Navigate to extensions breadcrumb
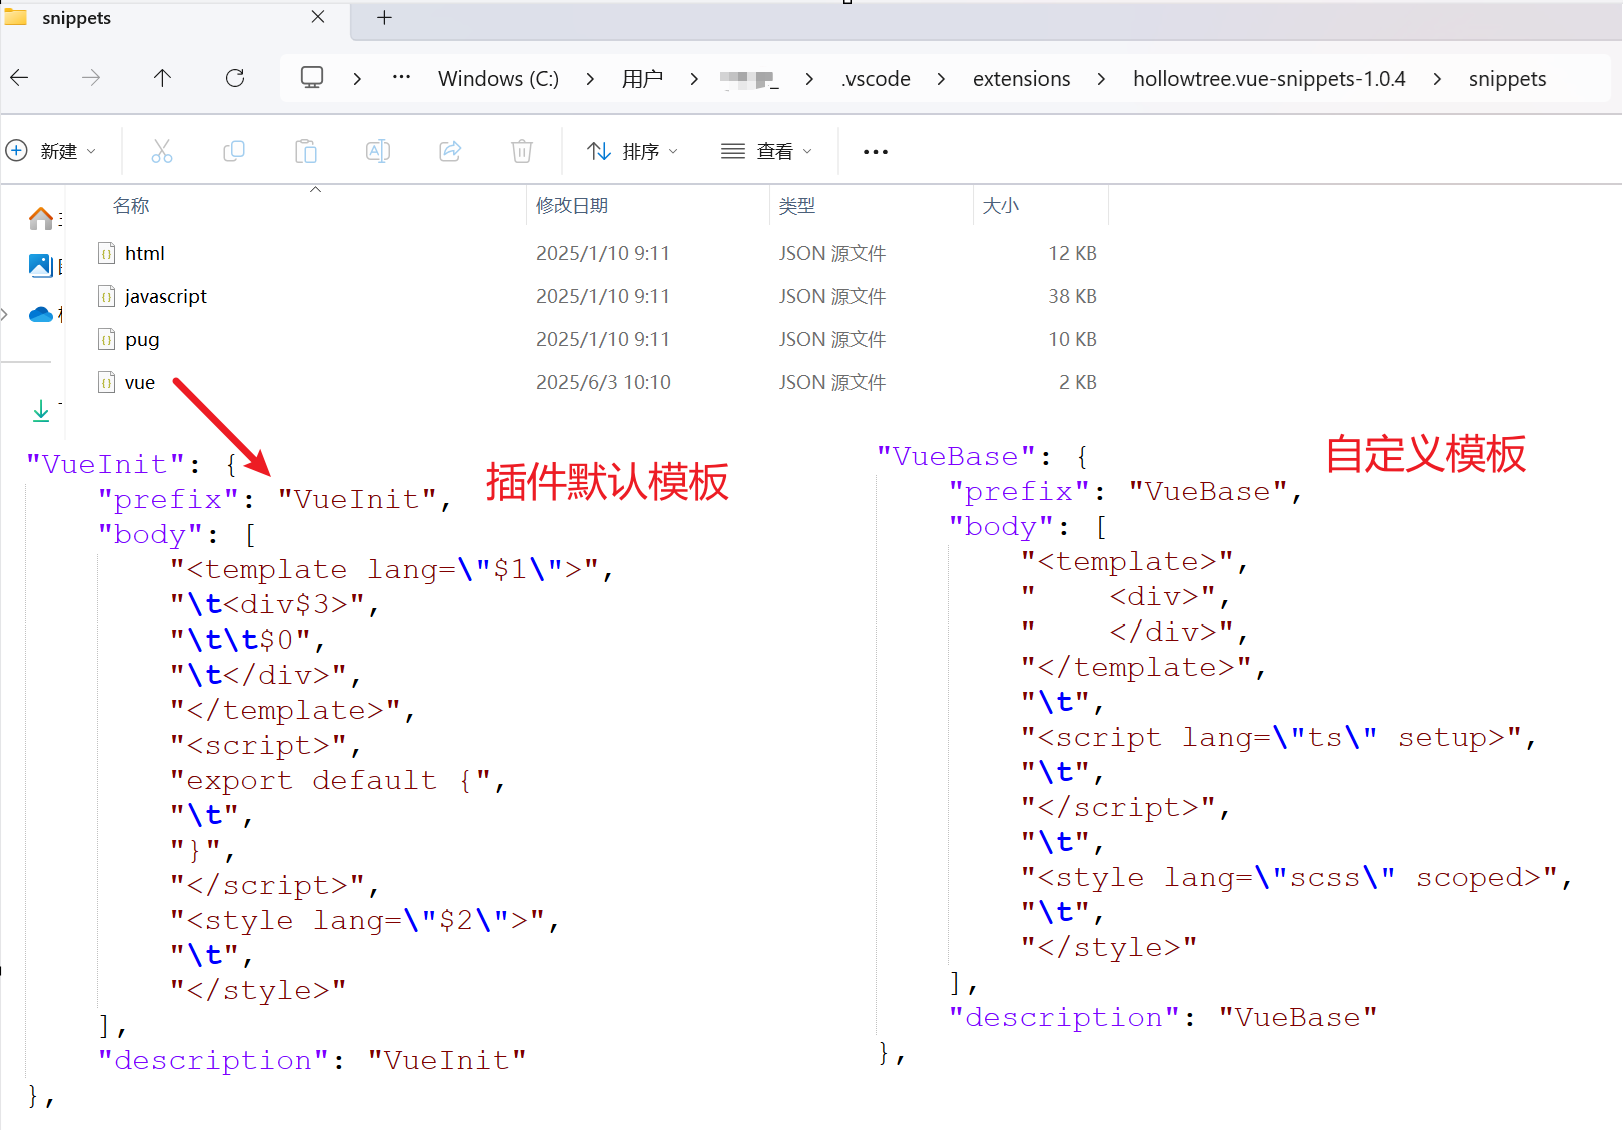Image resolution: width=1623 pixels, height=1130 pixels. point(1021,78)
